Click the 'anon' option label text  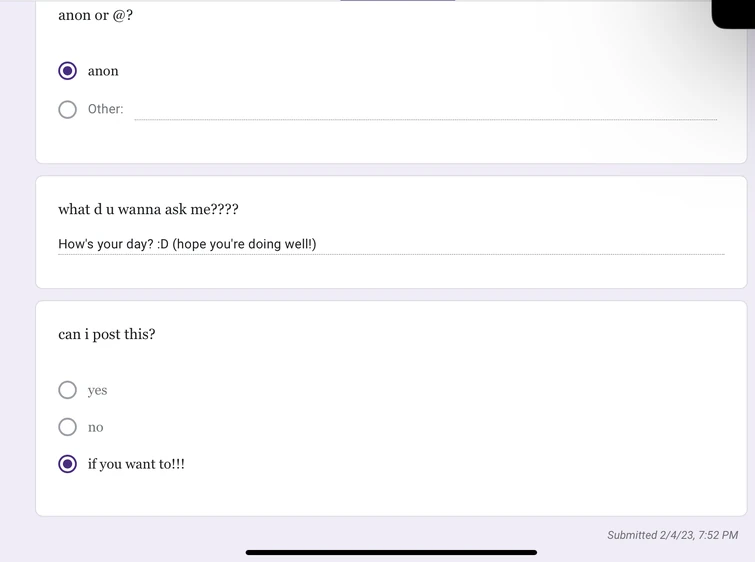coord(103,71)
